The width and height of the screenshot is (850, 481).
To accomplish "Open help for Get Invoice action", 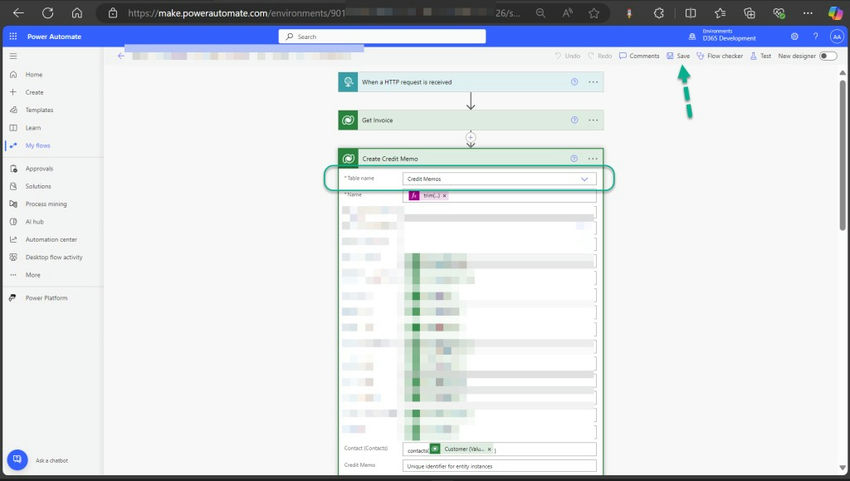I will click(574, 120).
